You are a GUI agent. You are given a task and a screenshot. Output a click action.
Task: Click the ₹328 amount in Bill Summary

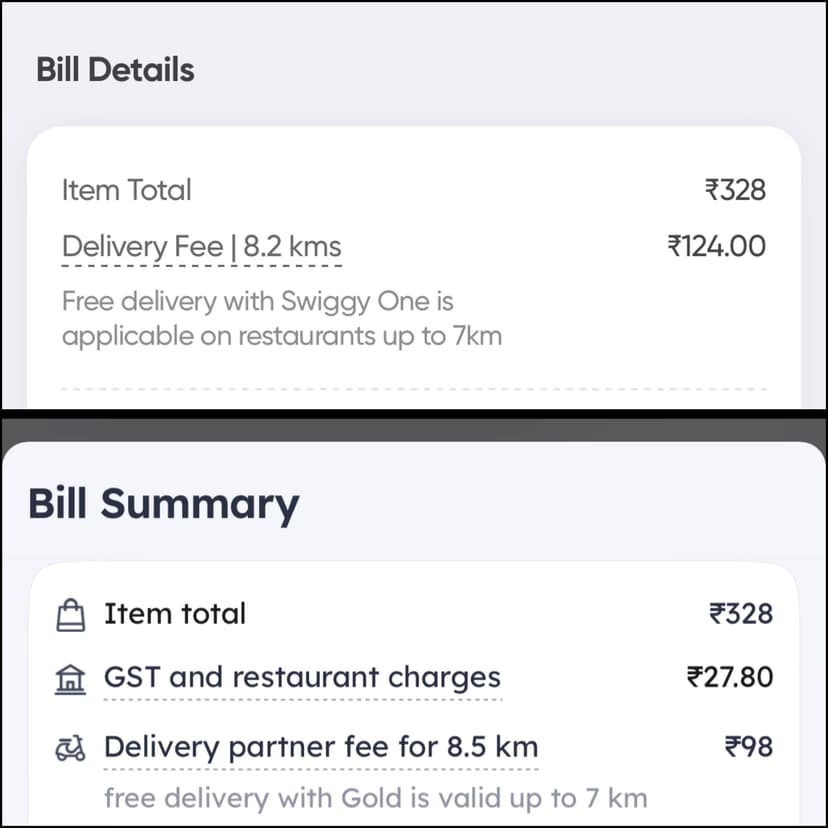(x=740, y=614)
